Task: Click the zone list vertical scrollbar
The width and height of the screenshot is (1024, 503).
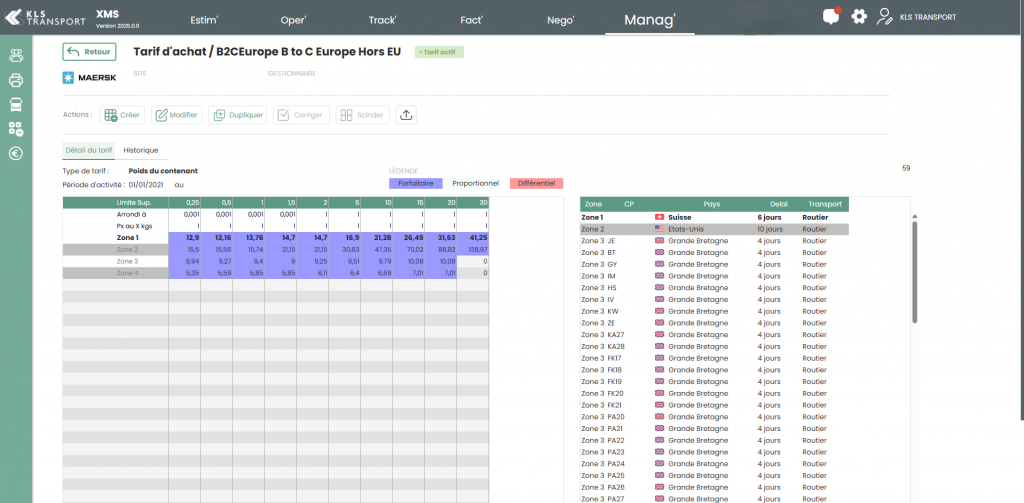Action: 915,271
